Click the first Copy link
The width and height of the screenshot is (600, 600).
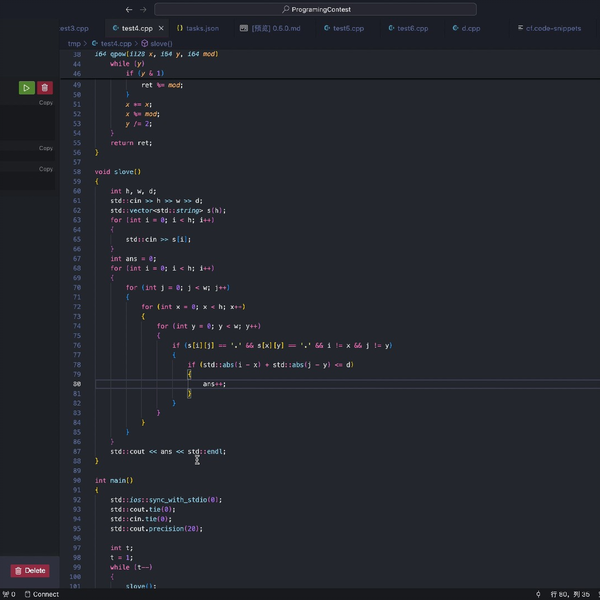click(46, 103)
